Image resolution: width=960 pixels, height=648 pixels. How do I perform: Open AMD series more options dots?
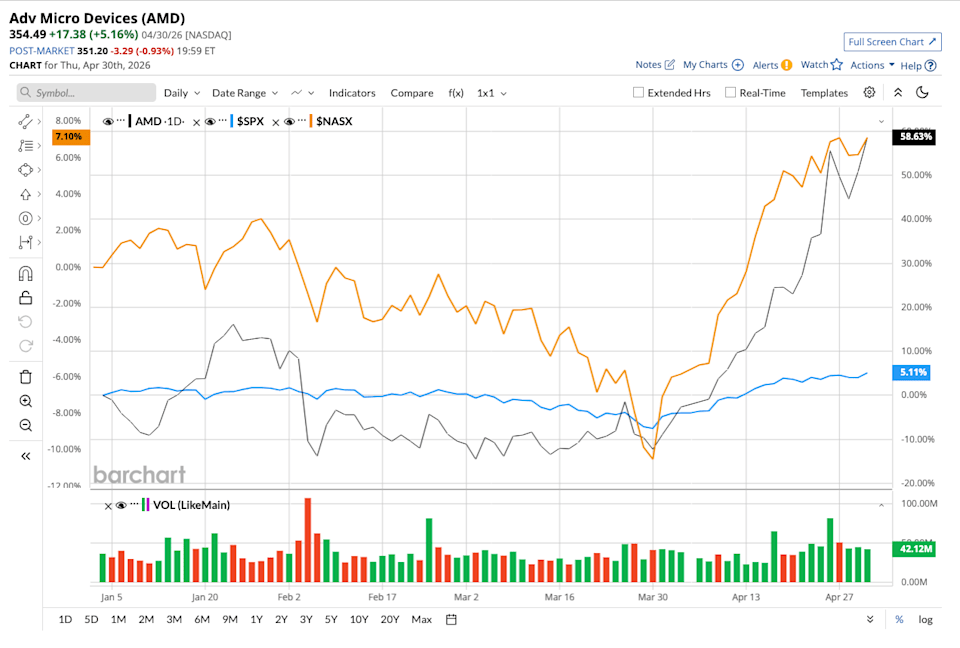121,120
